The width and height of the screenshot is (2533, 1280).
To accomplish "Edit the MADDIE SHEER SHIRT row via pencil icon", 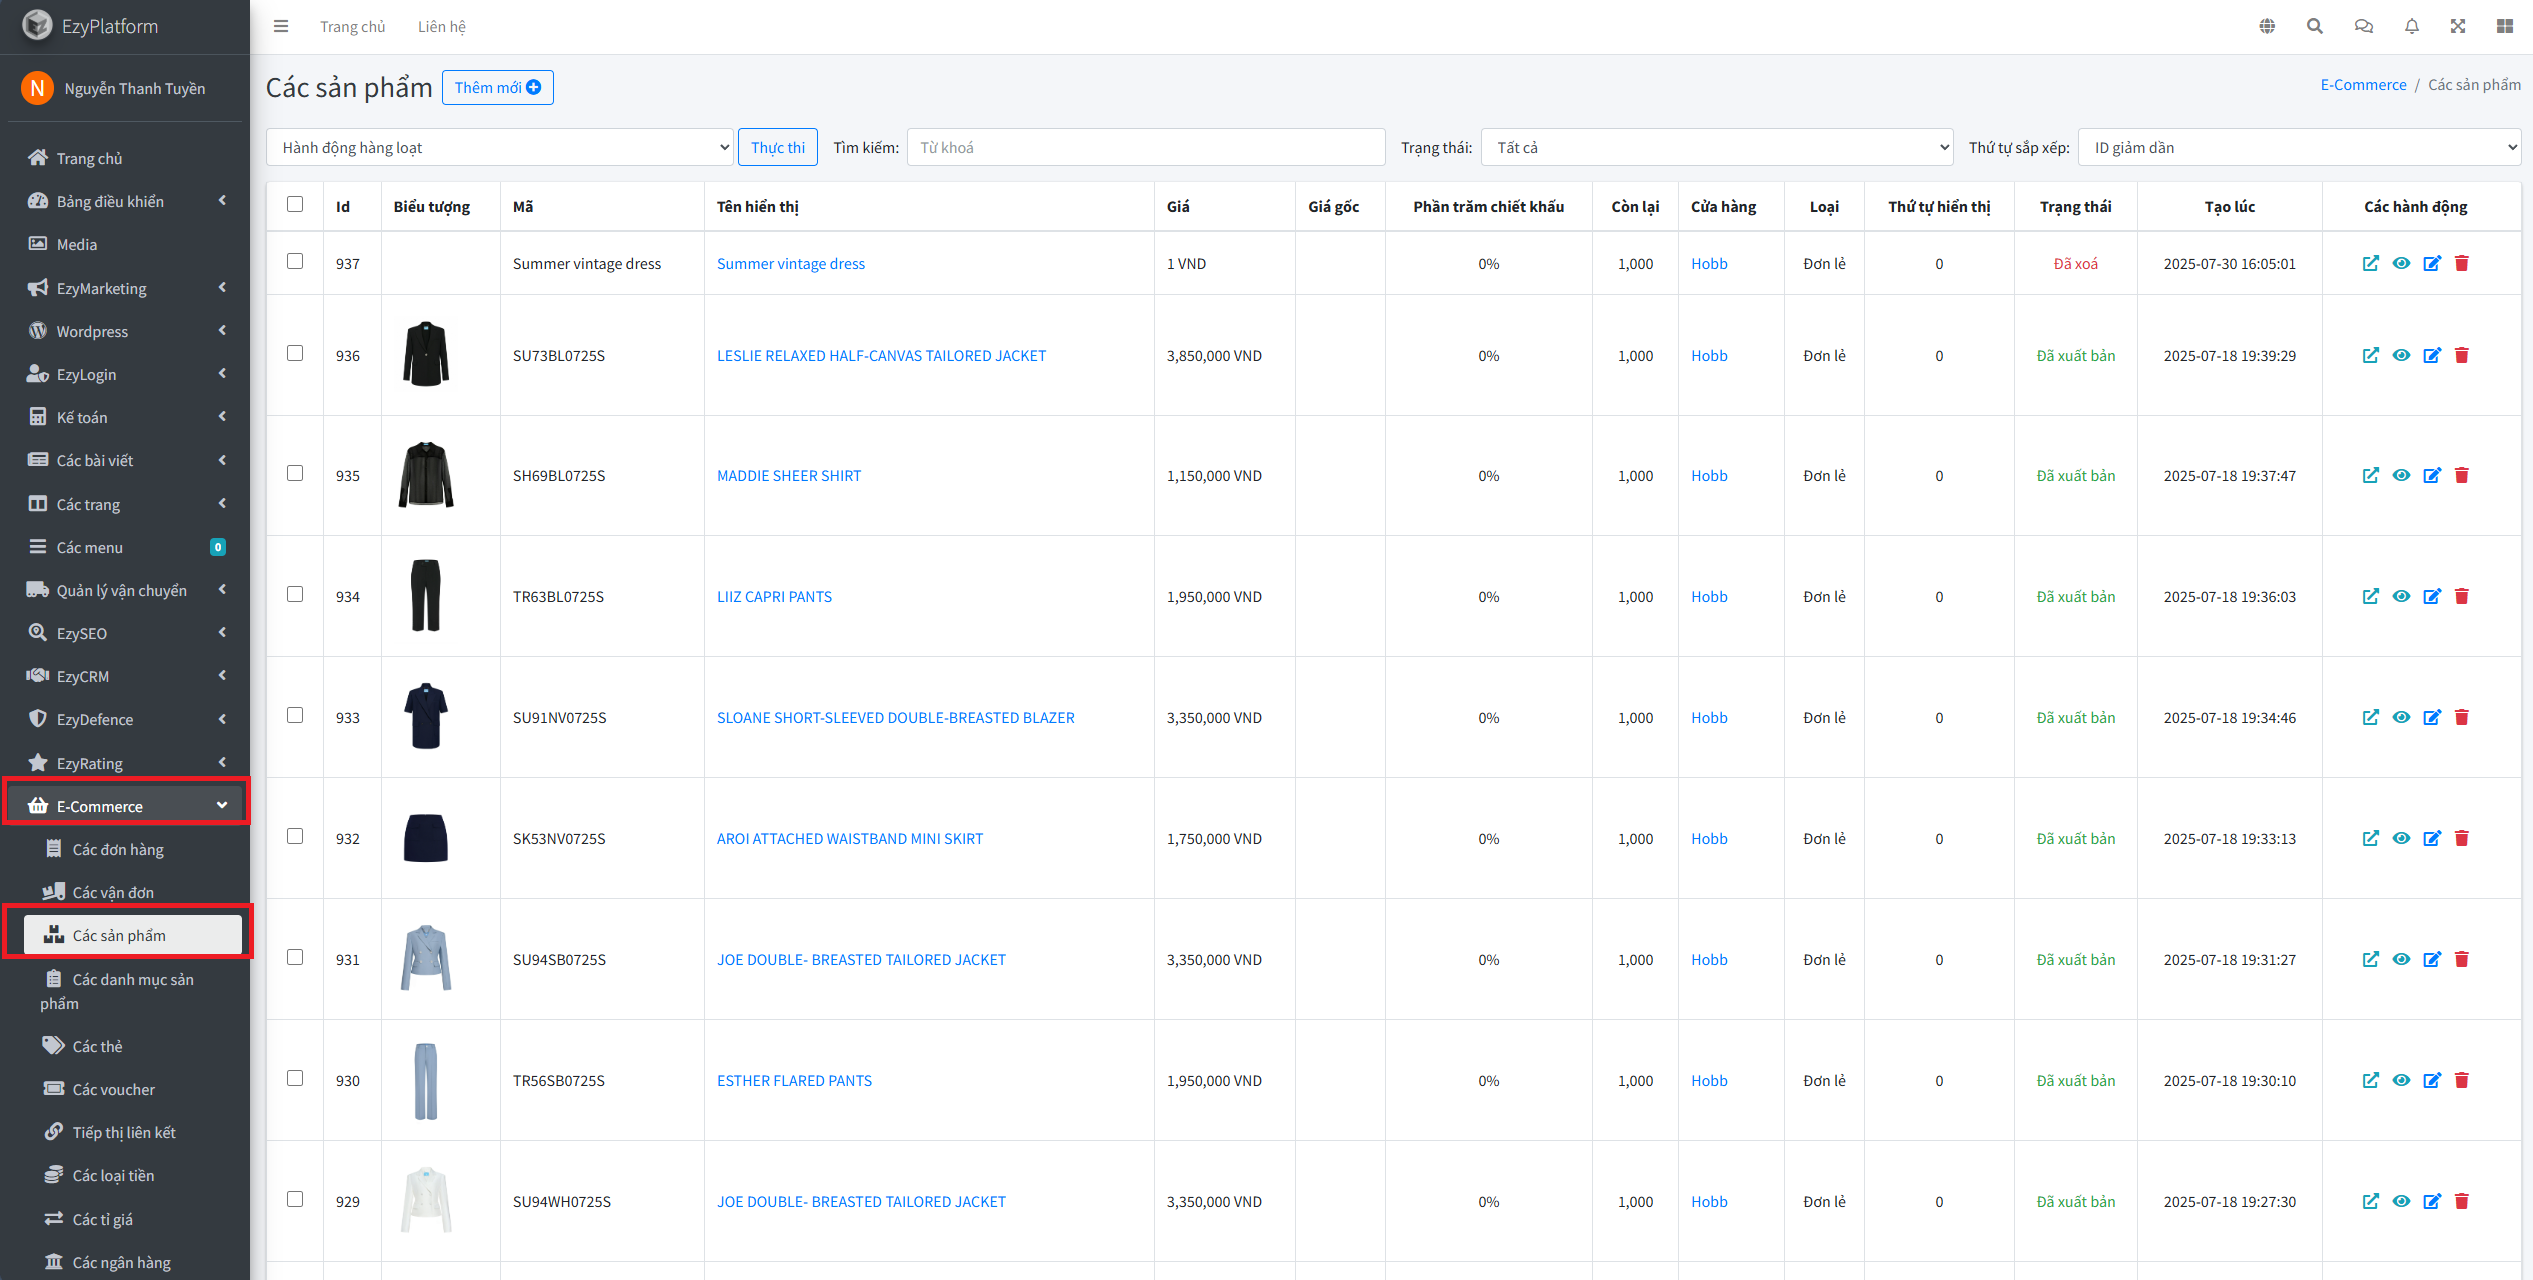I will pyautogui.click(x=2431, y=475).
